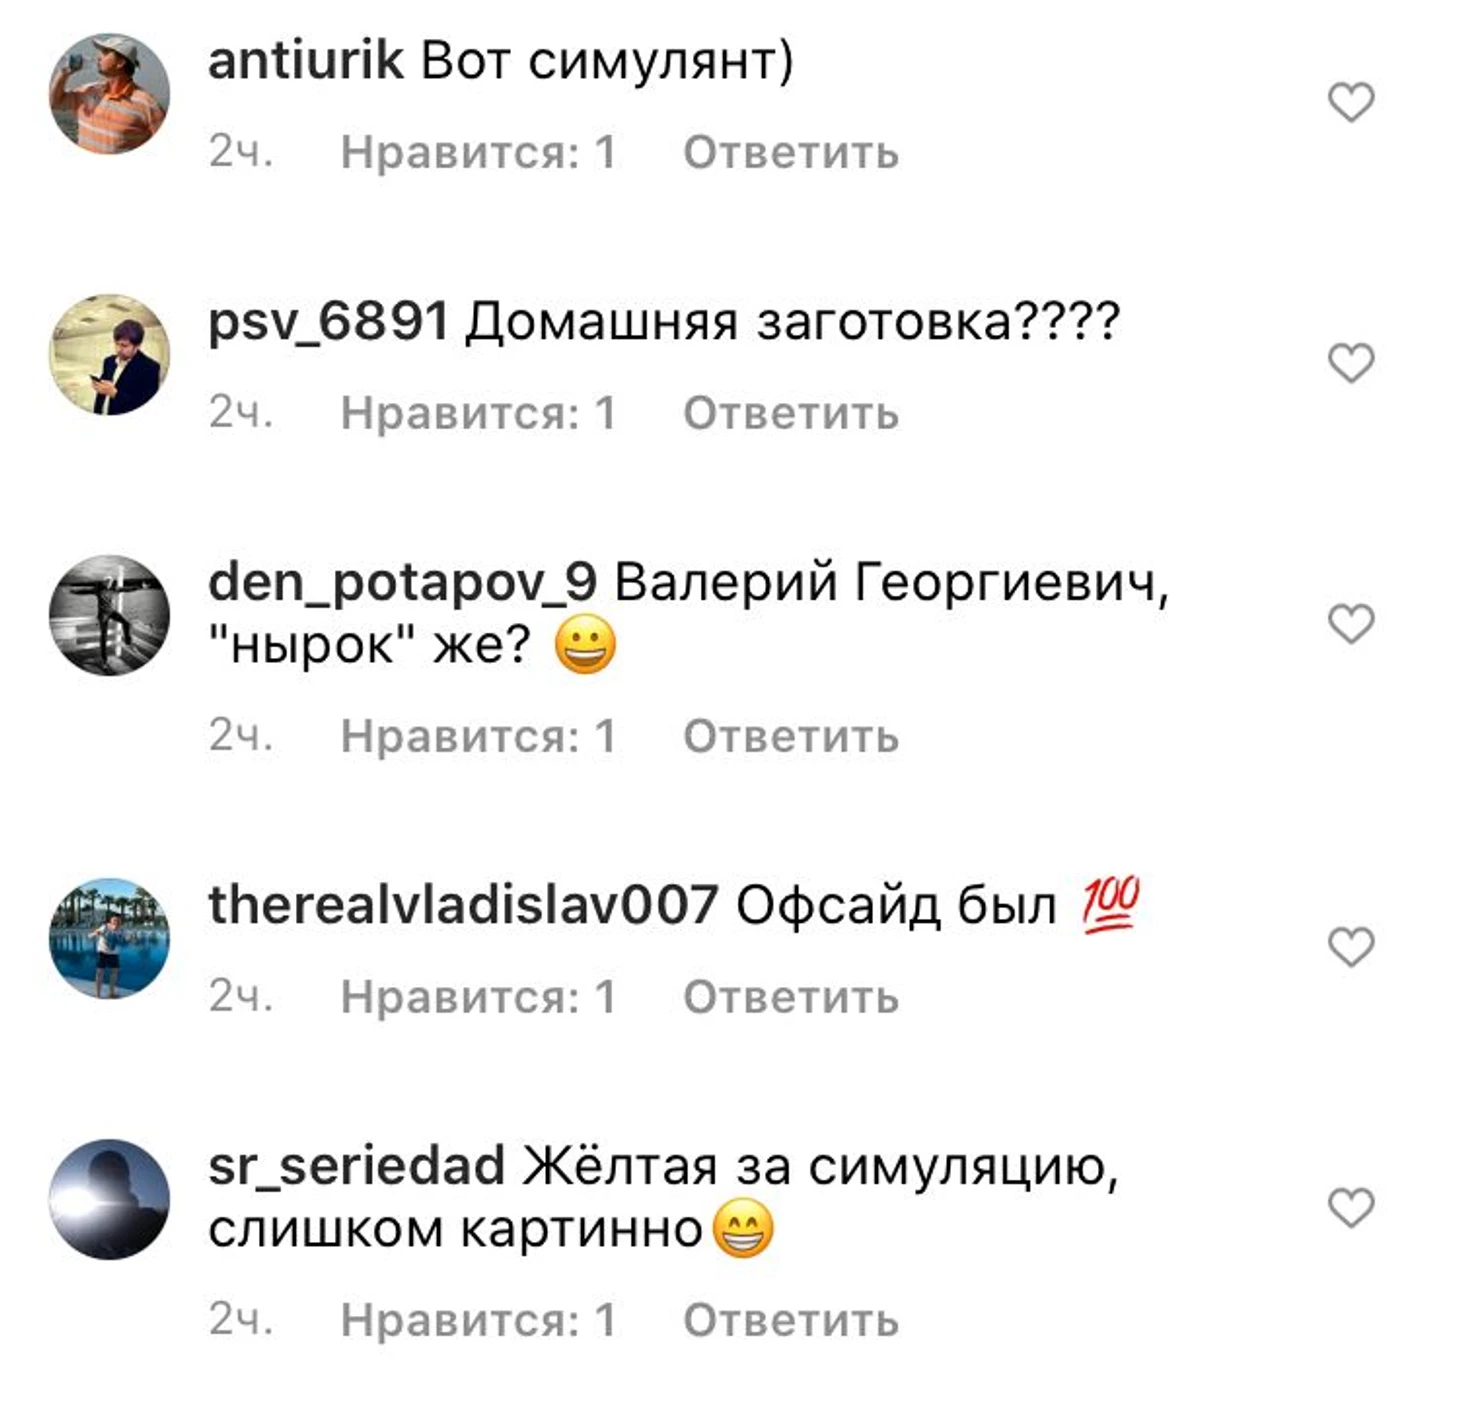Viewport: 1460px width, 1411px height.
Task: Like sr_seriedad's comment using heart icon
Action: [1351, 1207]
